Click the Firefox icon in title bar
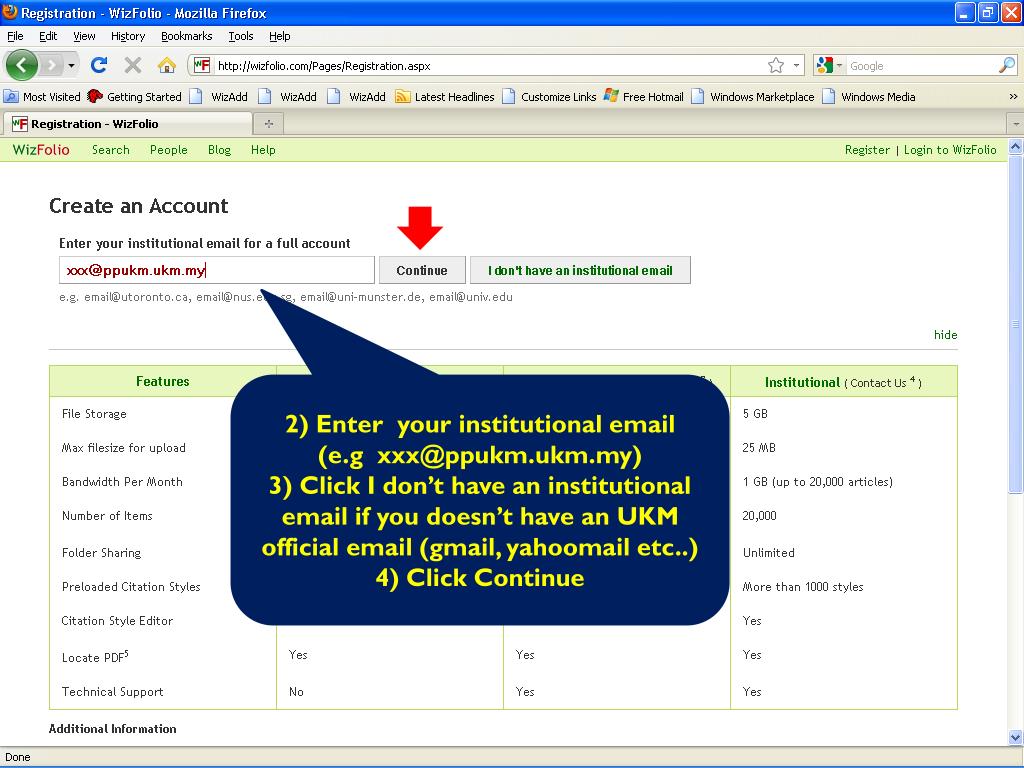1024x768 pixels. click(10, 12)
